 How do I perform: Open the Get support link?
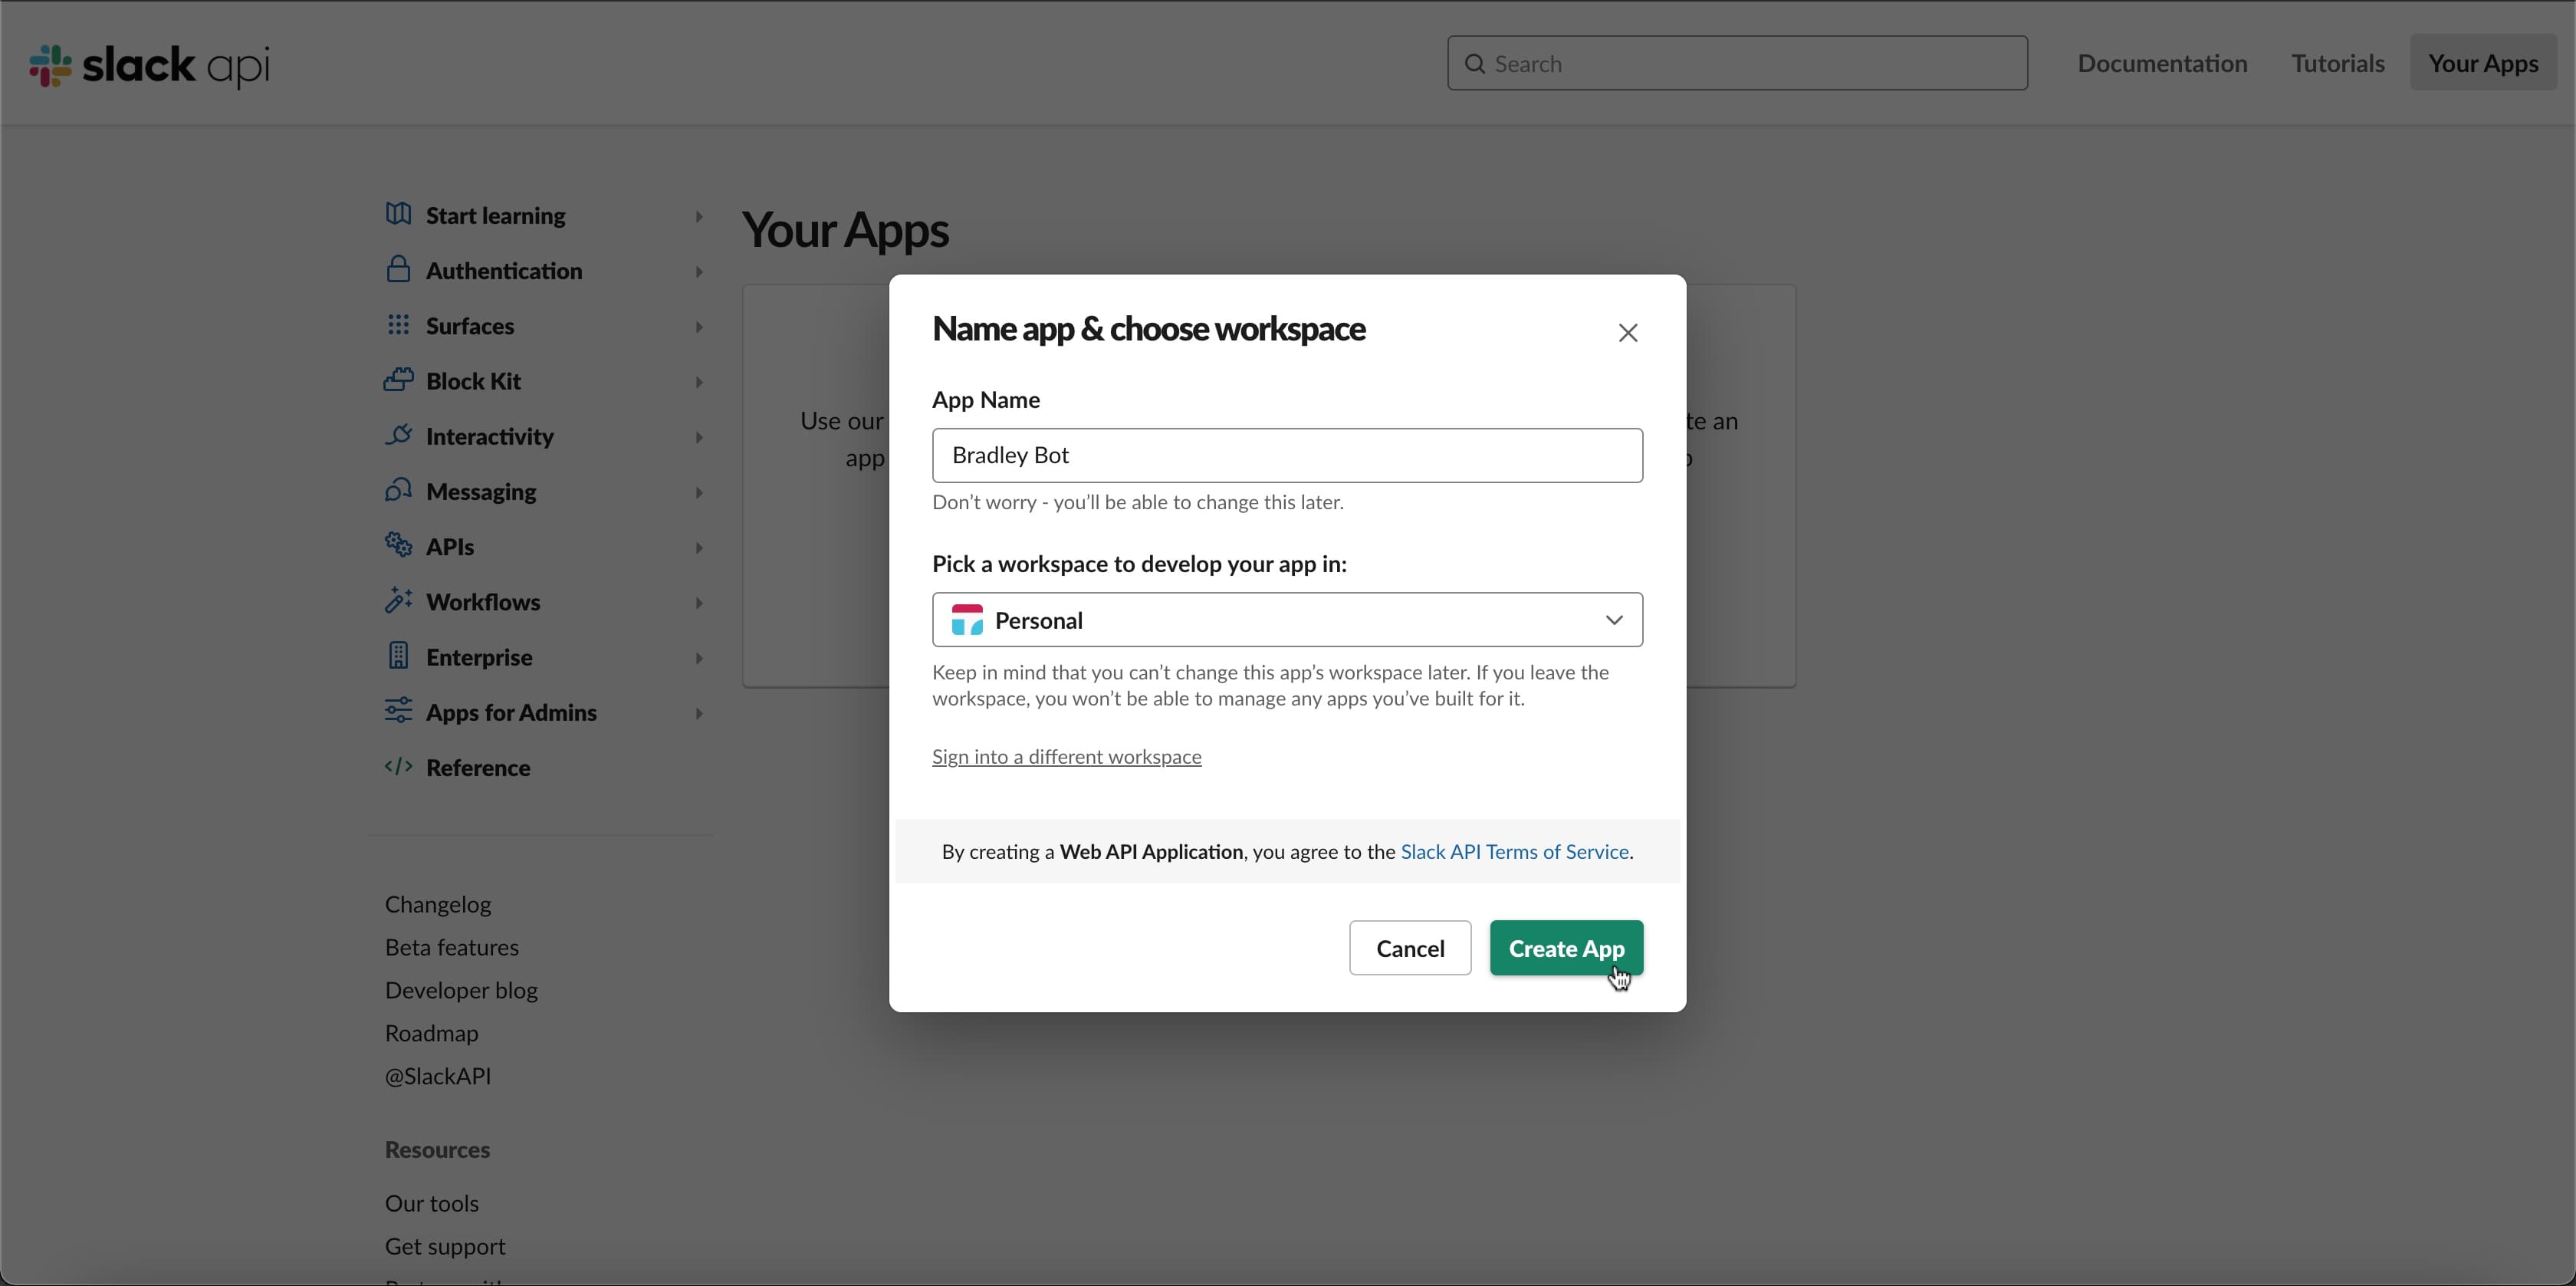click(x=445, y=1246)
